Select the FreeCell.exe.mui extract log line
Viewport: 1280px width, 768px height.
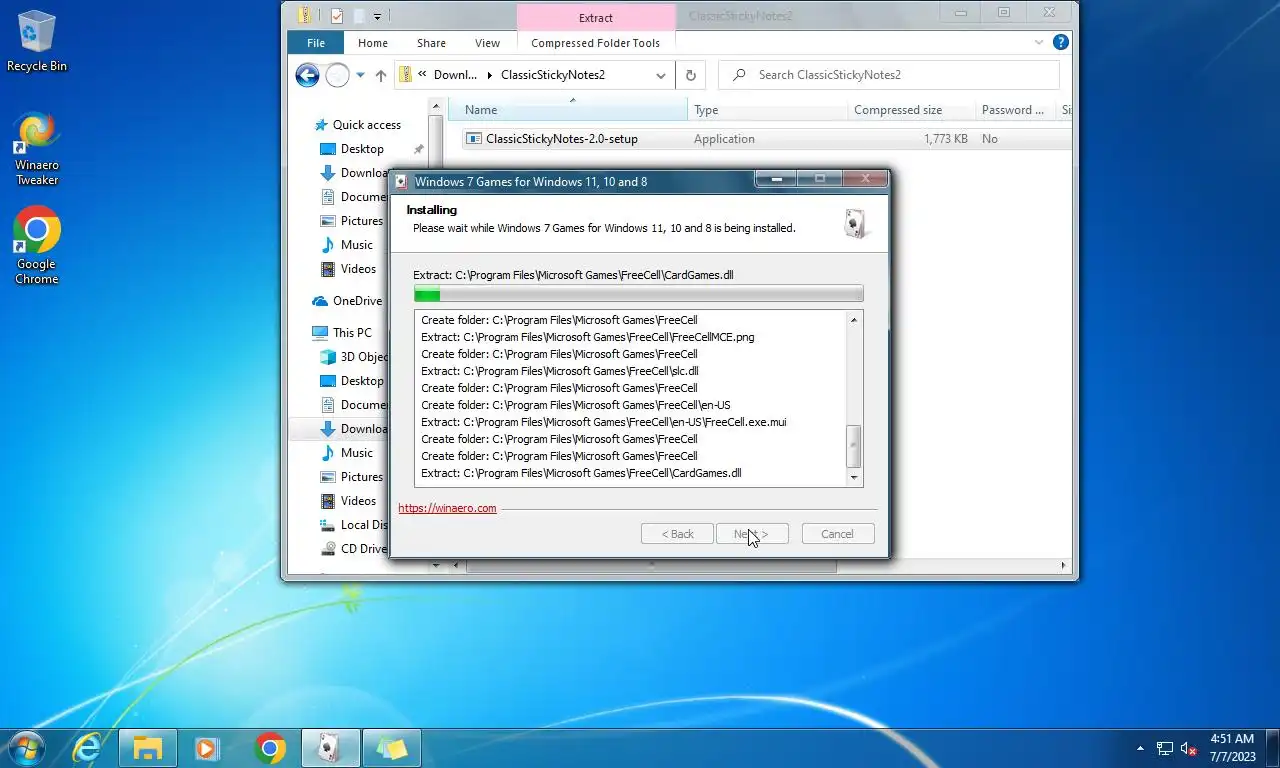point(604,422)
